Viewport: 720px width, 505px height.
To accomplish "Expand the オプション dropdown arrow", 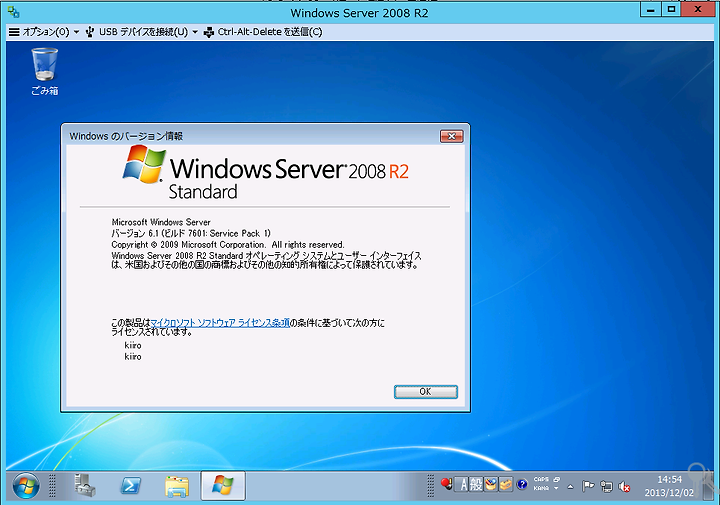I will 76,32.
